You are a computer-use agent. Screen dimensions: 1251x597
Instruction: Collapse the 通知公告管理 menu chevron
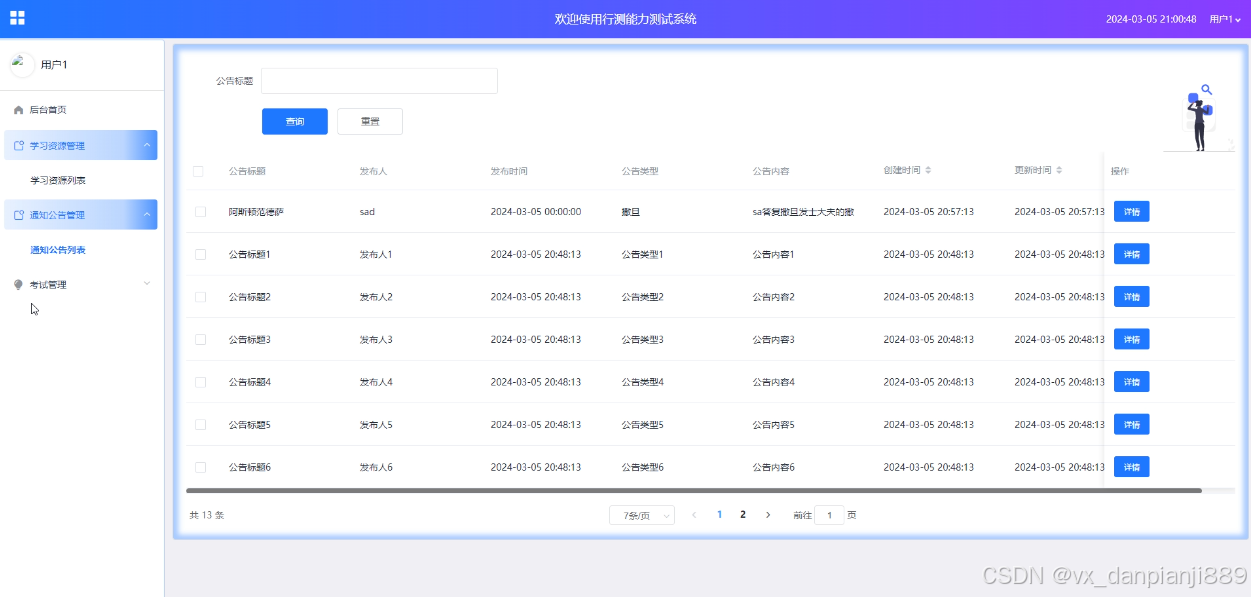pyautogui.click(x=147, y=215)
